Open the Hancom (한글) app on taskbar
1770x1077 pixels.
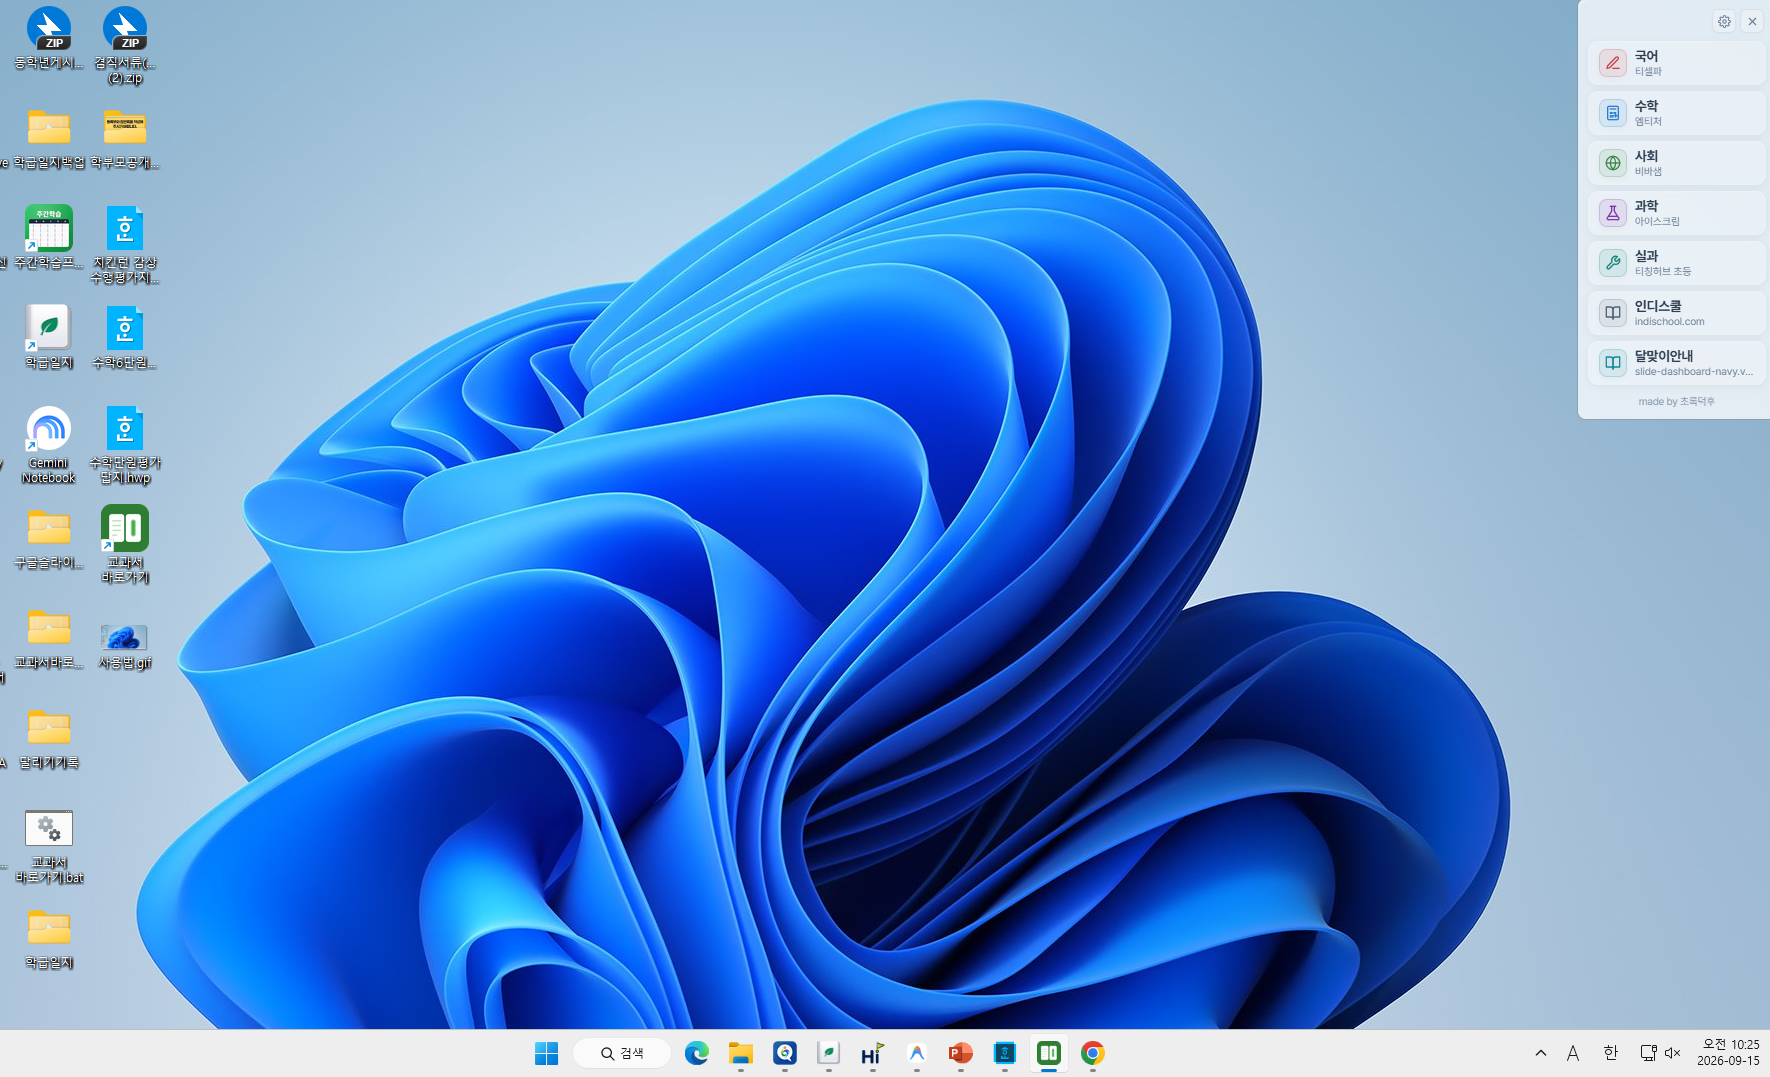(x=1005, y=1053)
